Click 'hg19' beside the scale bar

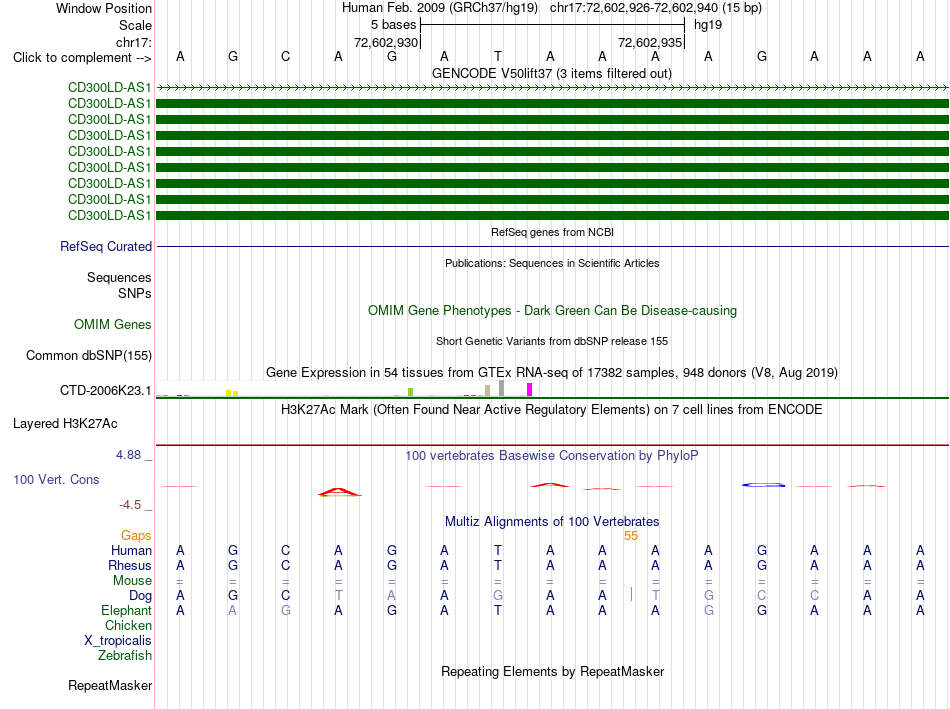(x=708, y=25)
